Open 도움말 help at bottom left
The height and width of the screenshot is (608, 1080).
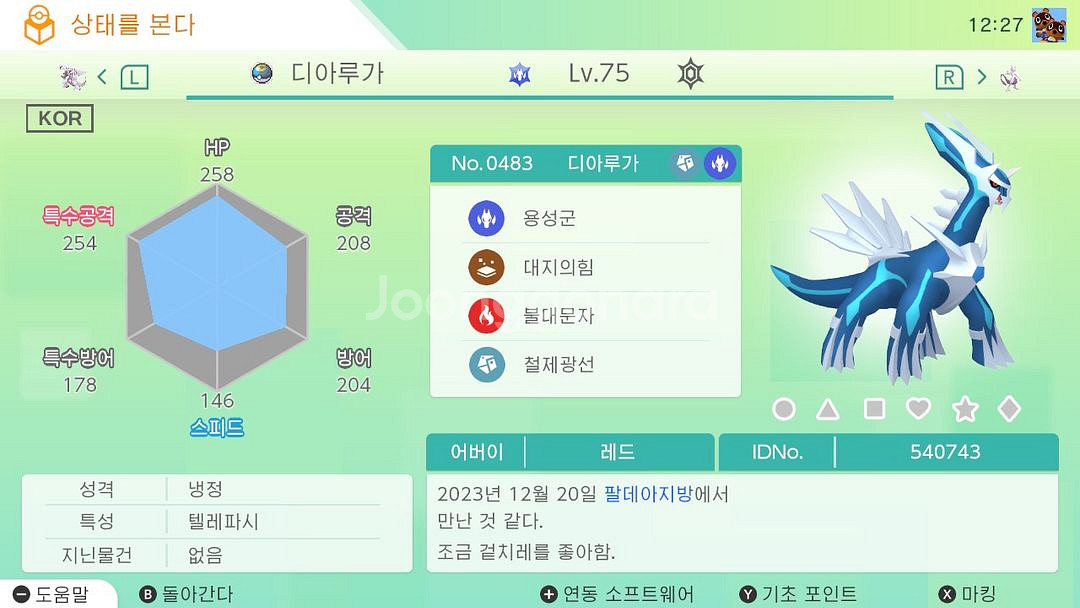(x=52, y=594)
